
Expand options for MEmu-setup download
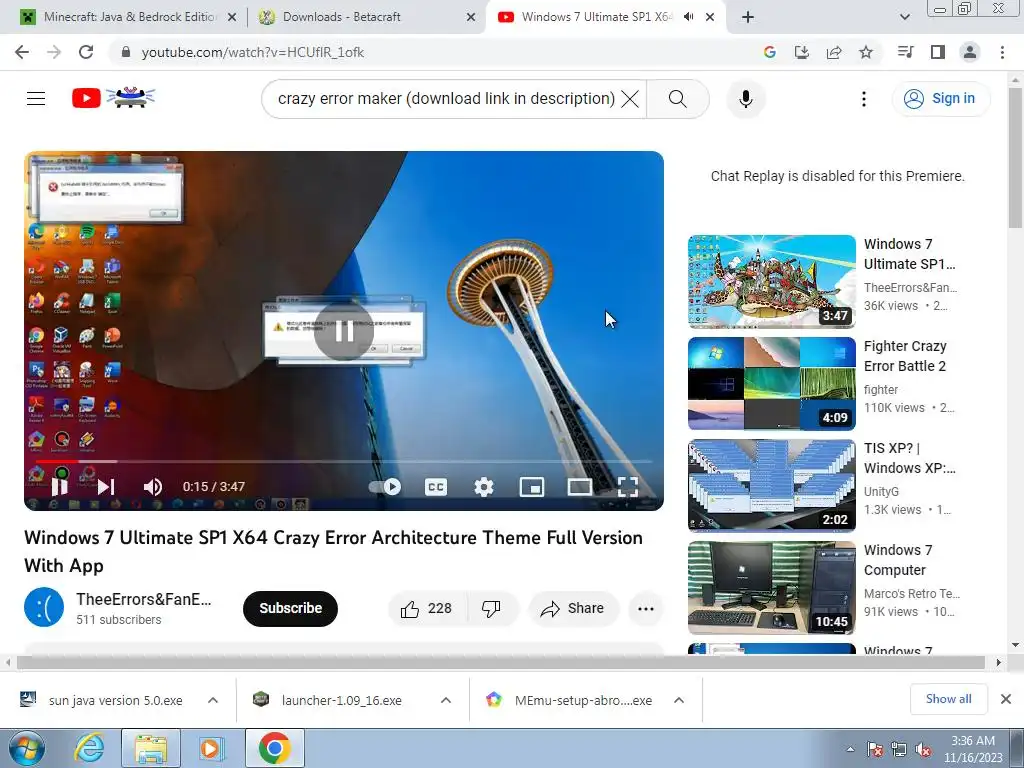click(679, 700)
